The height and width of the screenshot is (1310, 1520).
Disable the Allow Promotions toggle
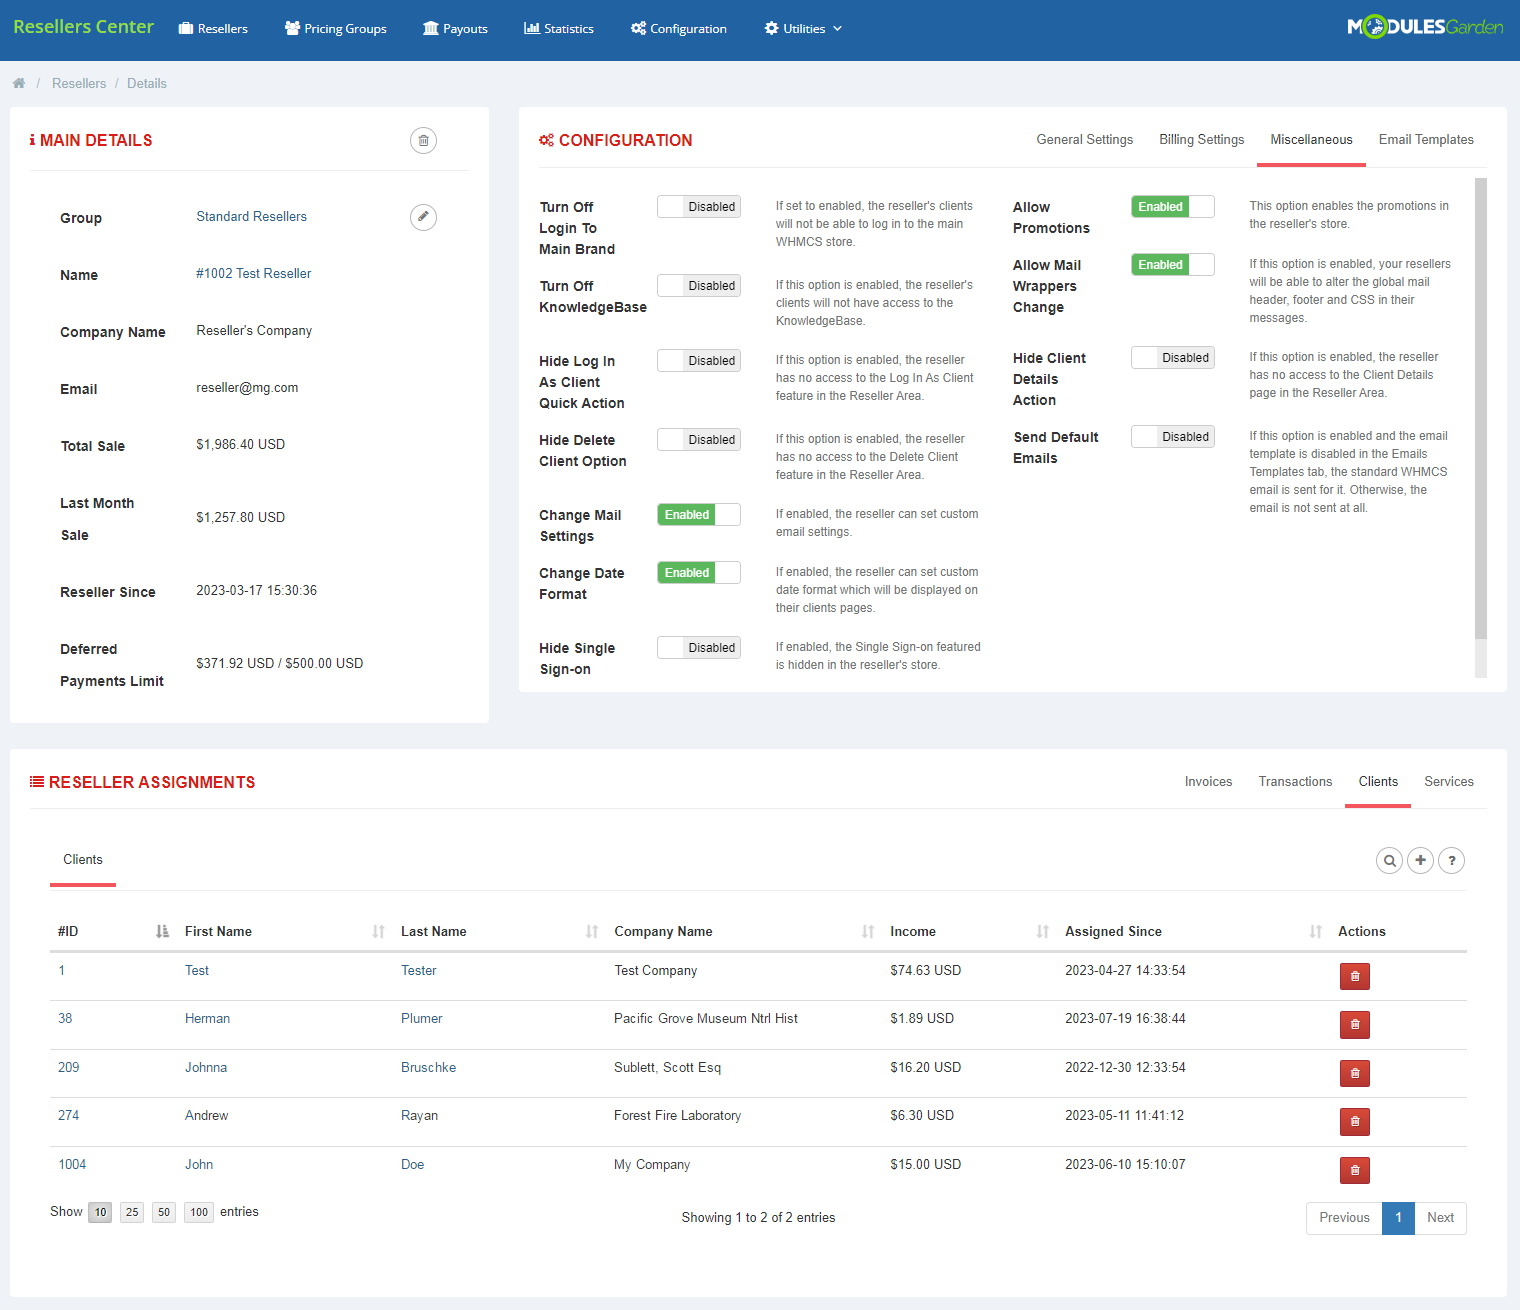click(1172, 206)
